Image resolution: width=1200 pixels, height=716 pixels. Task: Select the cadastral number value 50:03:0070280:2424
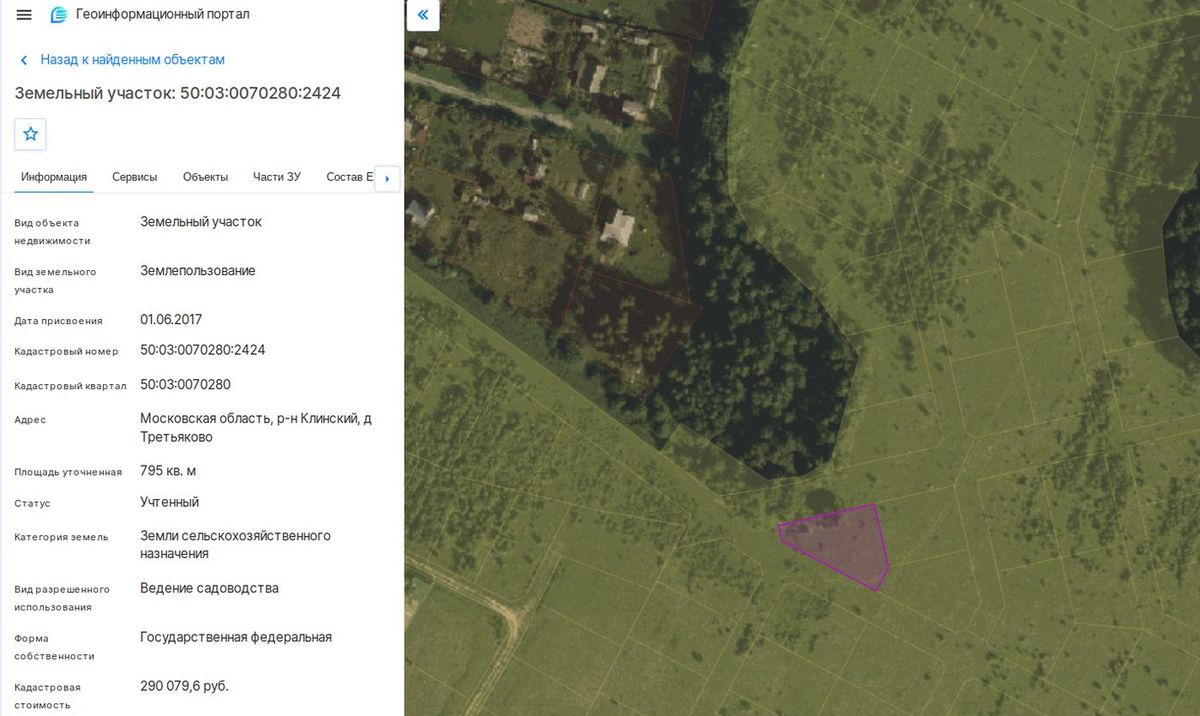point(203,350)
